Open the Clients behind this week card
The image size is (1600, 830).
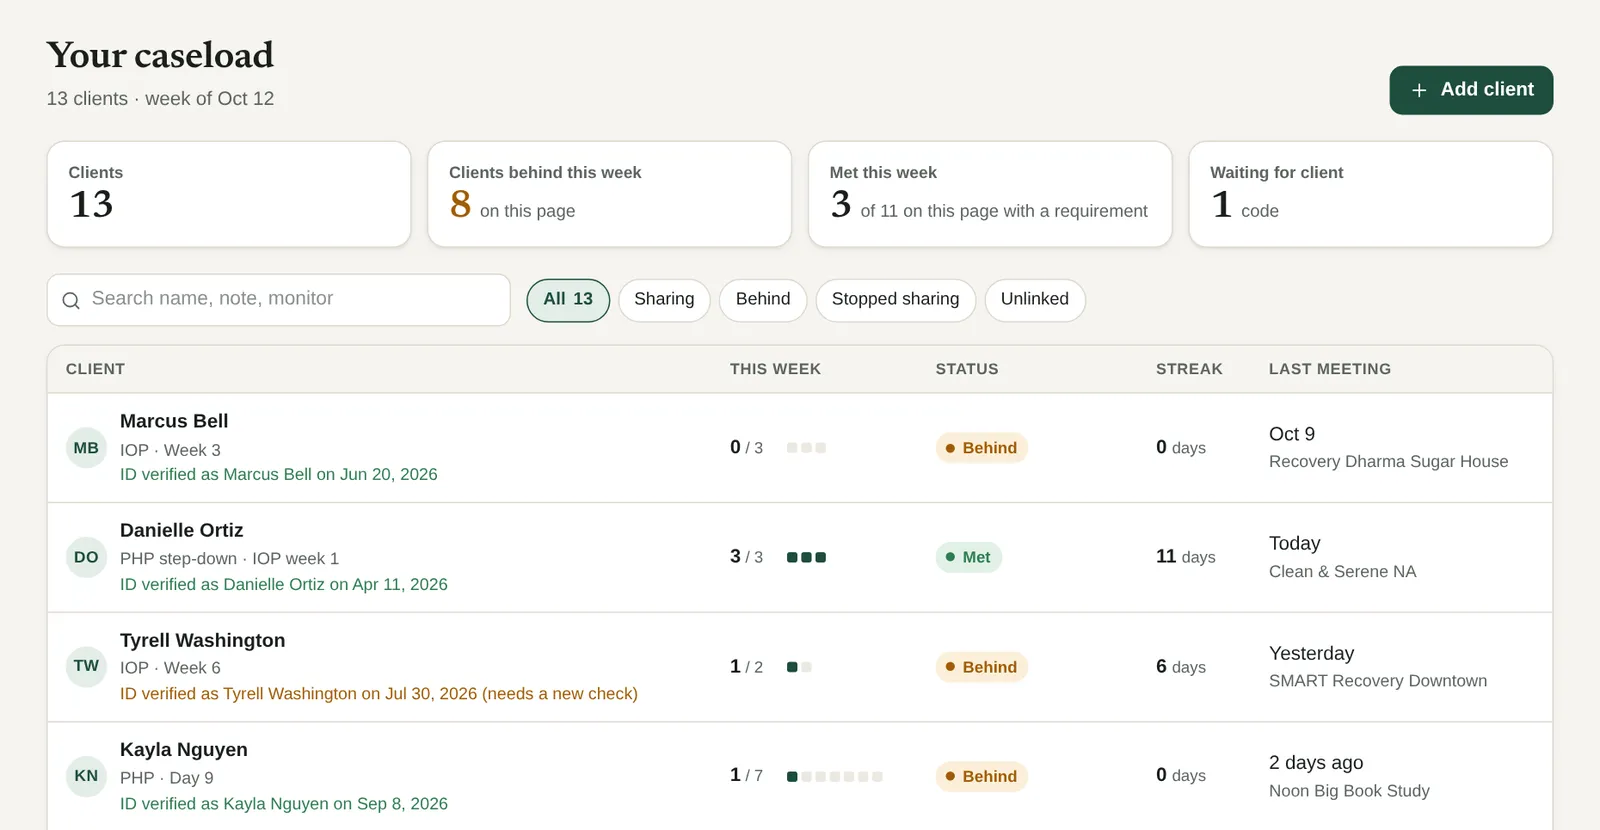coord(610,194)
